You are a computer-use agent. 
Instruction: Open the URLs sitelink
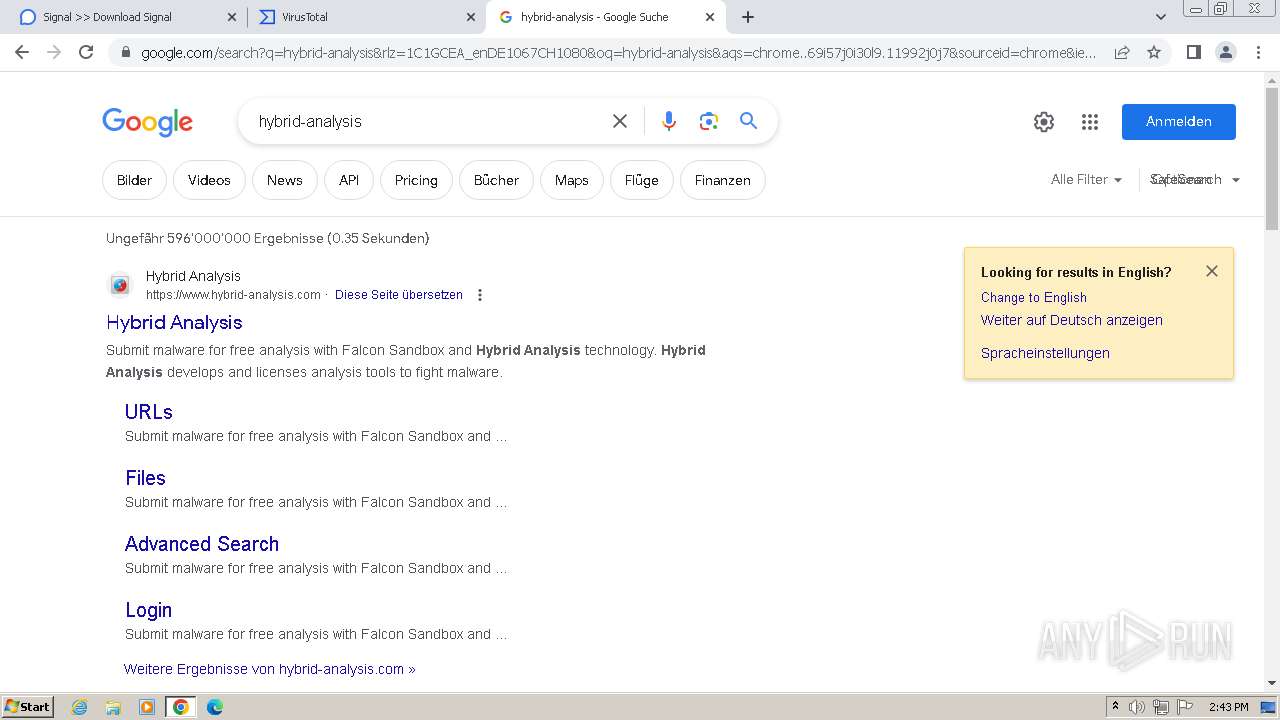click(x=149, y=412)
